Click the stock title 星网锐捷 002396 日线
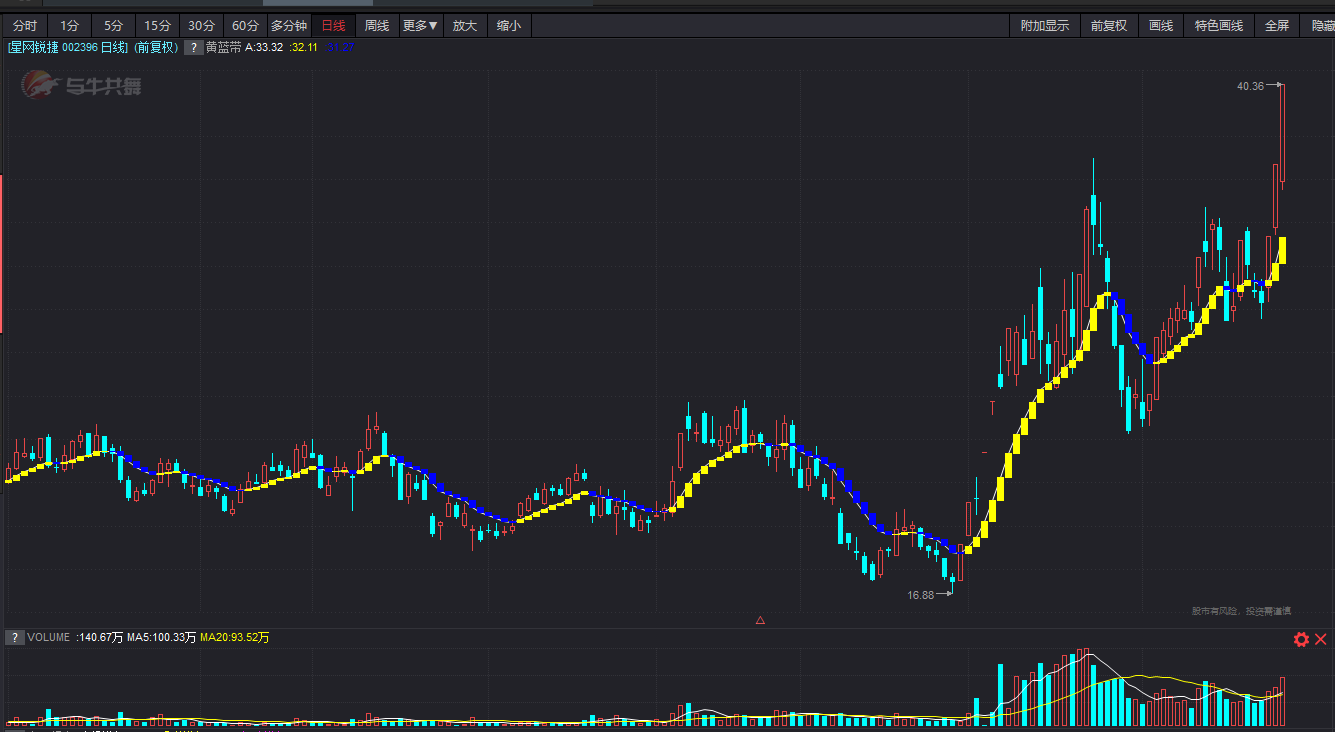 (x=67, y=47)
